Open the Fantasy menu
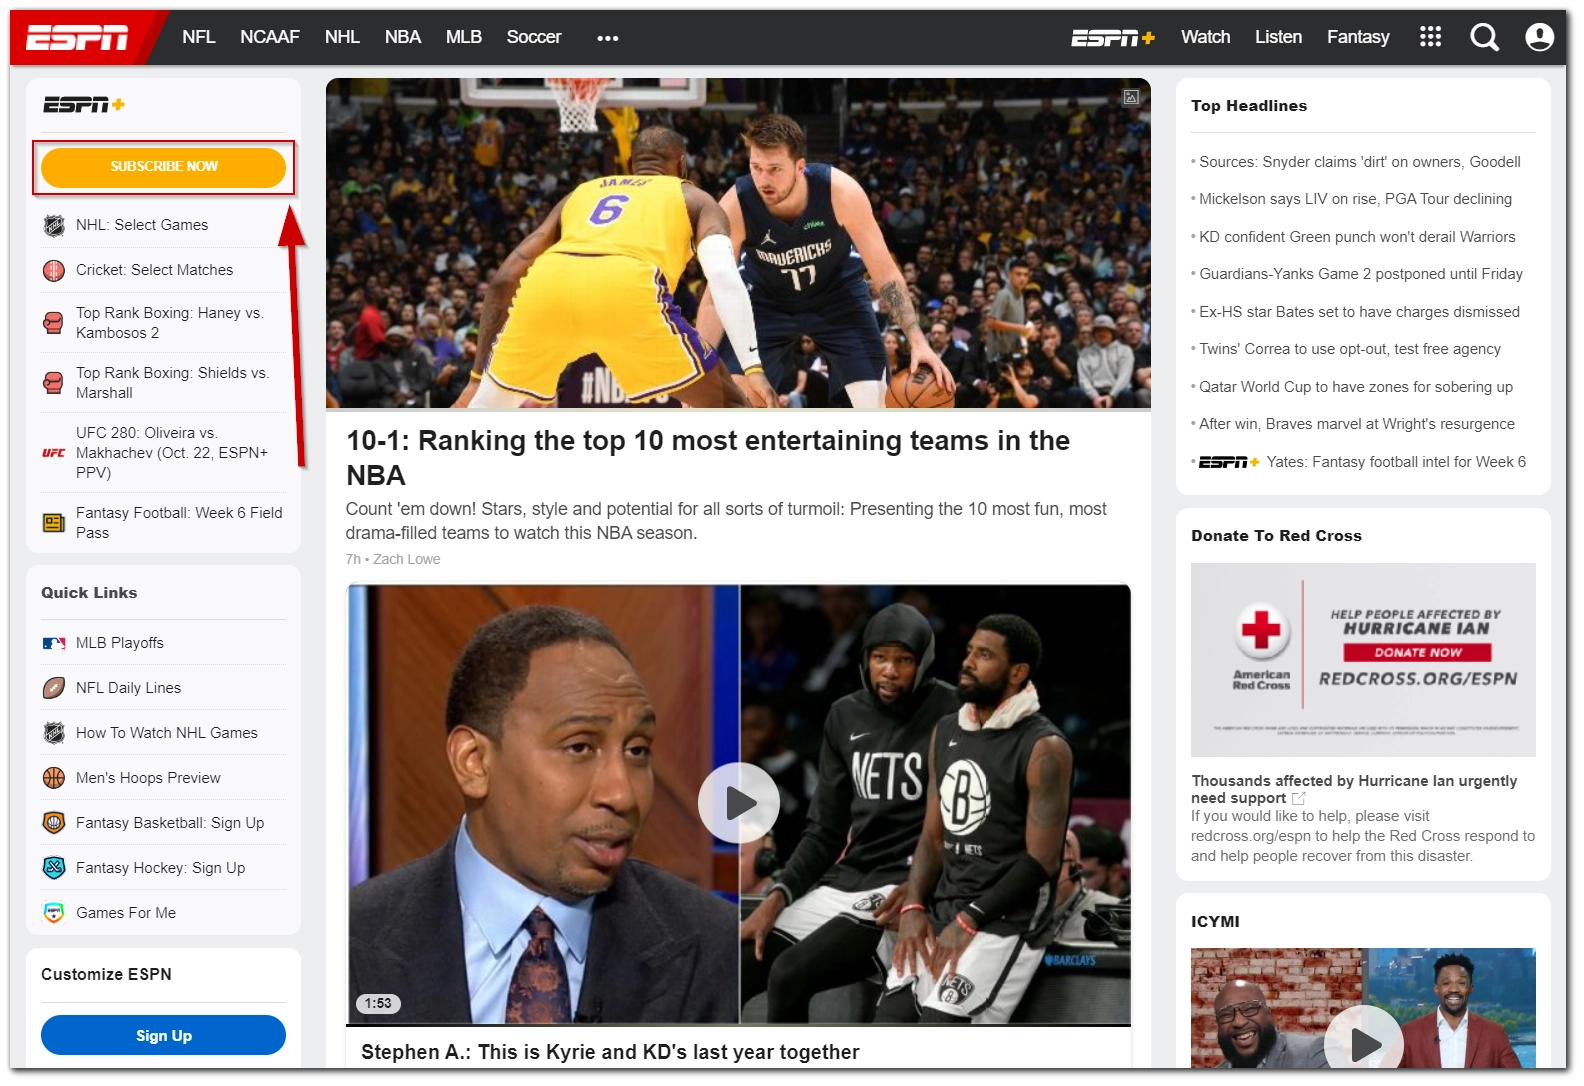 click(x=1358, y=37)
